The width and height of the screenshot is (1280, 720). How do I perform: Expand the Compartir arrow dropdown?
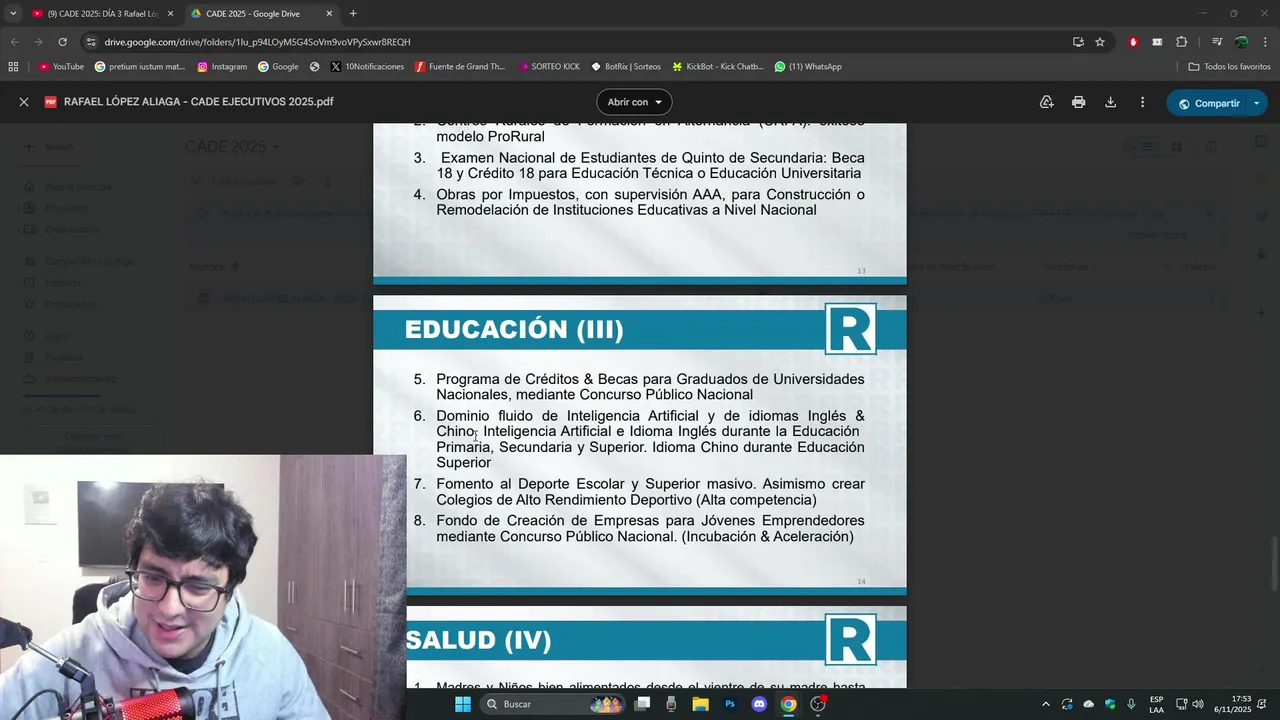[x=1257, y=103]
